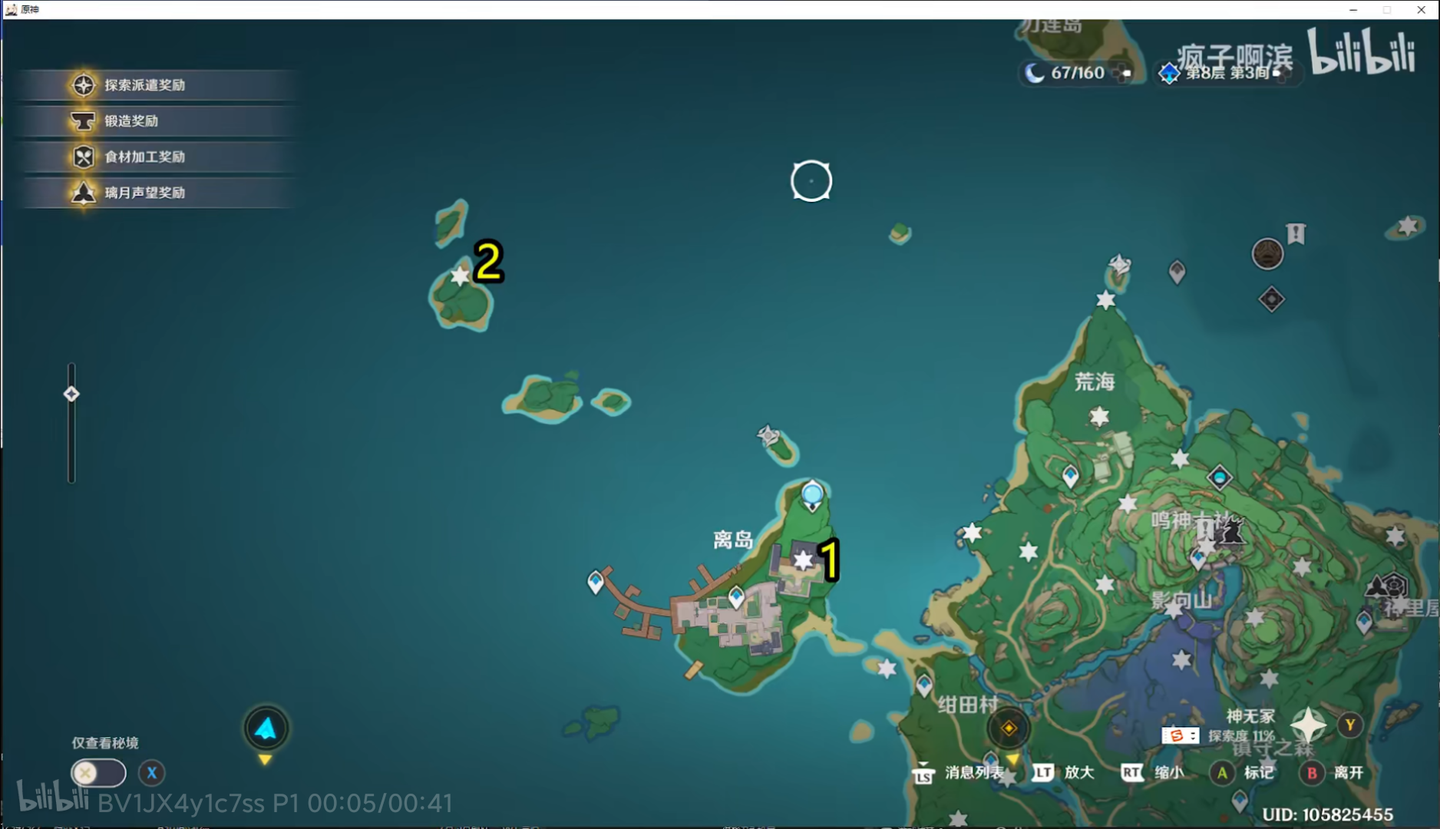Click the 绀田村 place label
Viewport: 1440px width, 829px height.
point(968,705)
